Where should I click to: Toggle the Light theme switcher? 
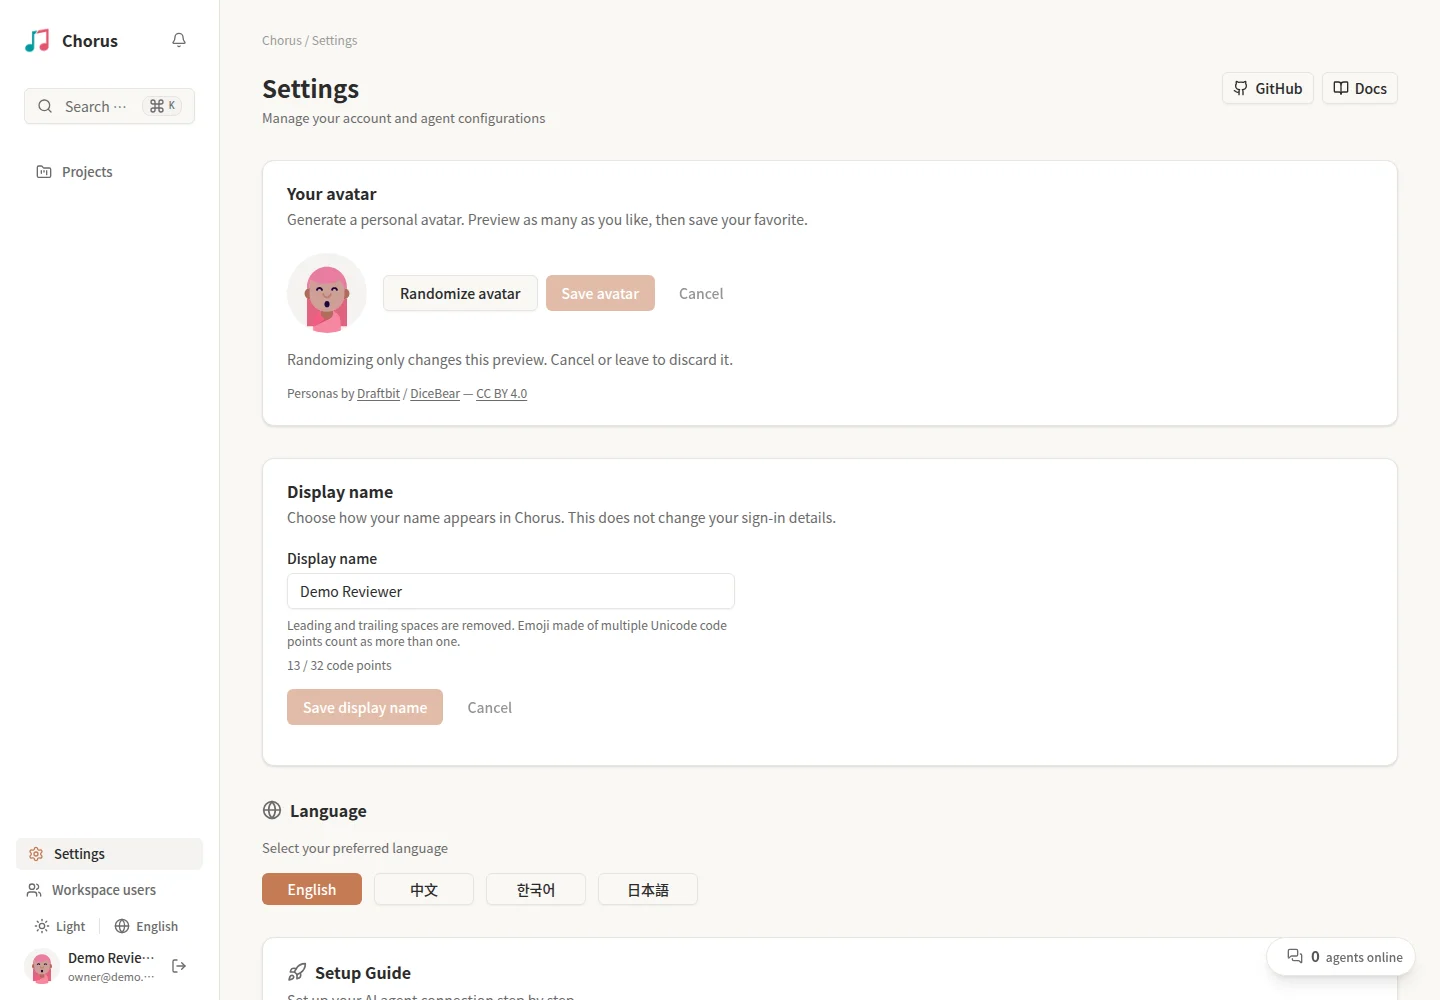pyautogui.click(x=60, y=926)
